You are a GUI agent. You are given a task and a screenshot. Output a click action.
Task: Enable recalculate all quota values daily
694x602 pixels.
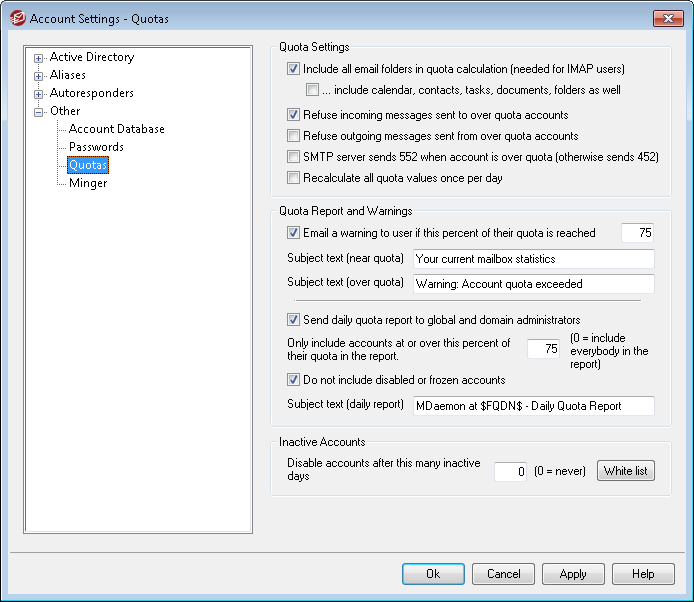coord(293,178)
